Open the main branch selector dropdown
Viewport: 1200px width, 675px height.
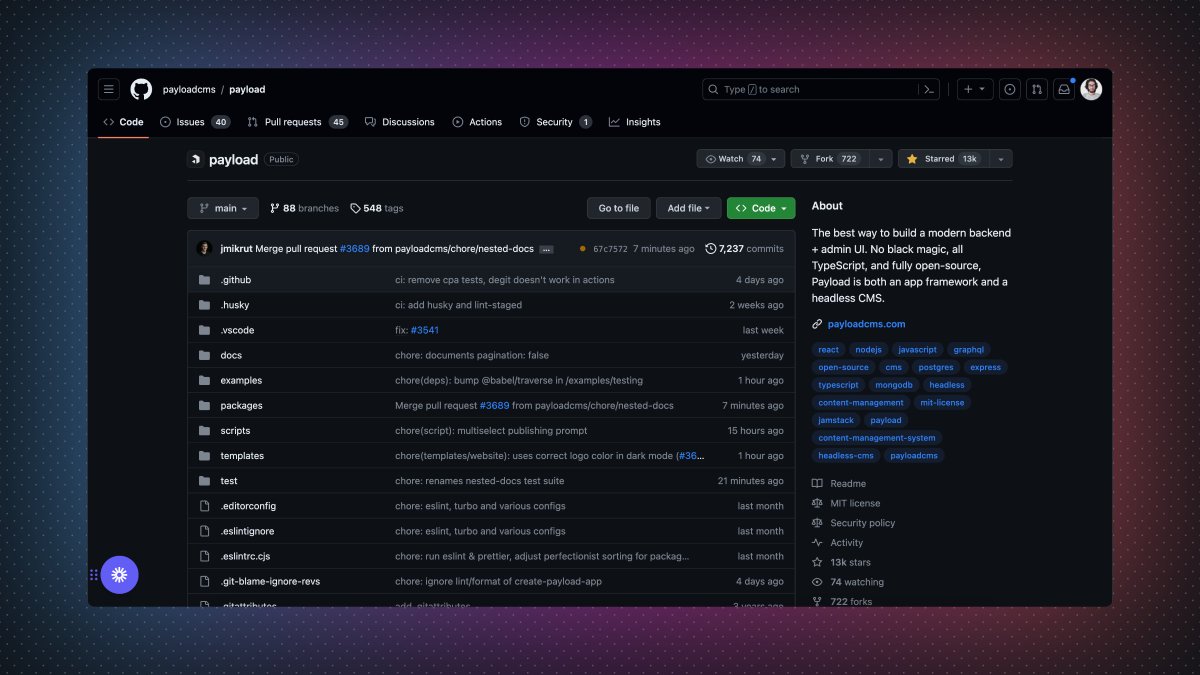click(222, 208)
